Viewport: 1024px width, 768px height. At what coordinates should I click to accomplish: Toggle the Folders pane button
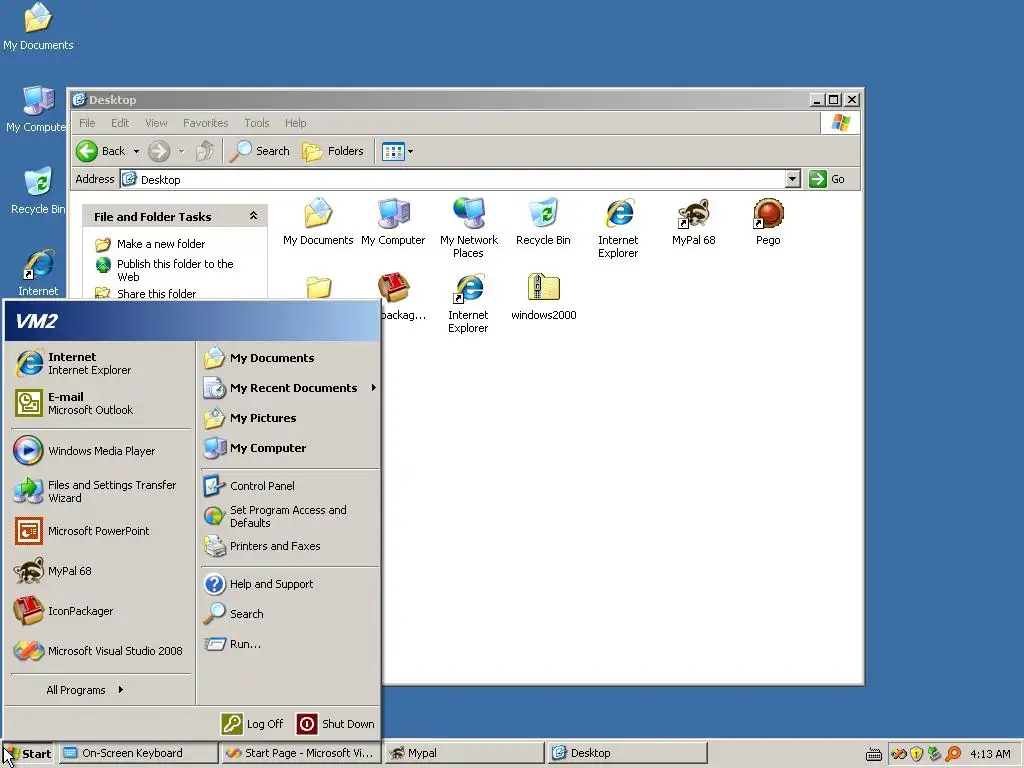coord(333,151)
